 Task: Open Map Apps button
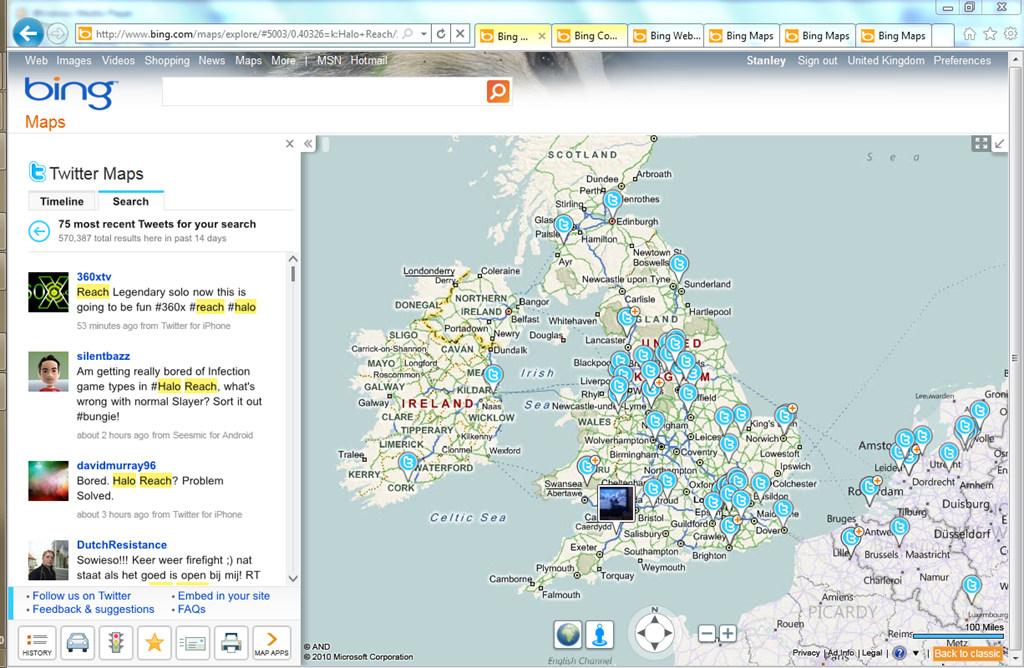click(x=271, y=642)
